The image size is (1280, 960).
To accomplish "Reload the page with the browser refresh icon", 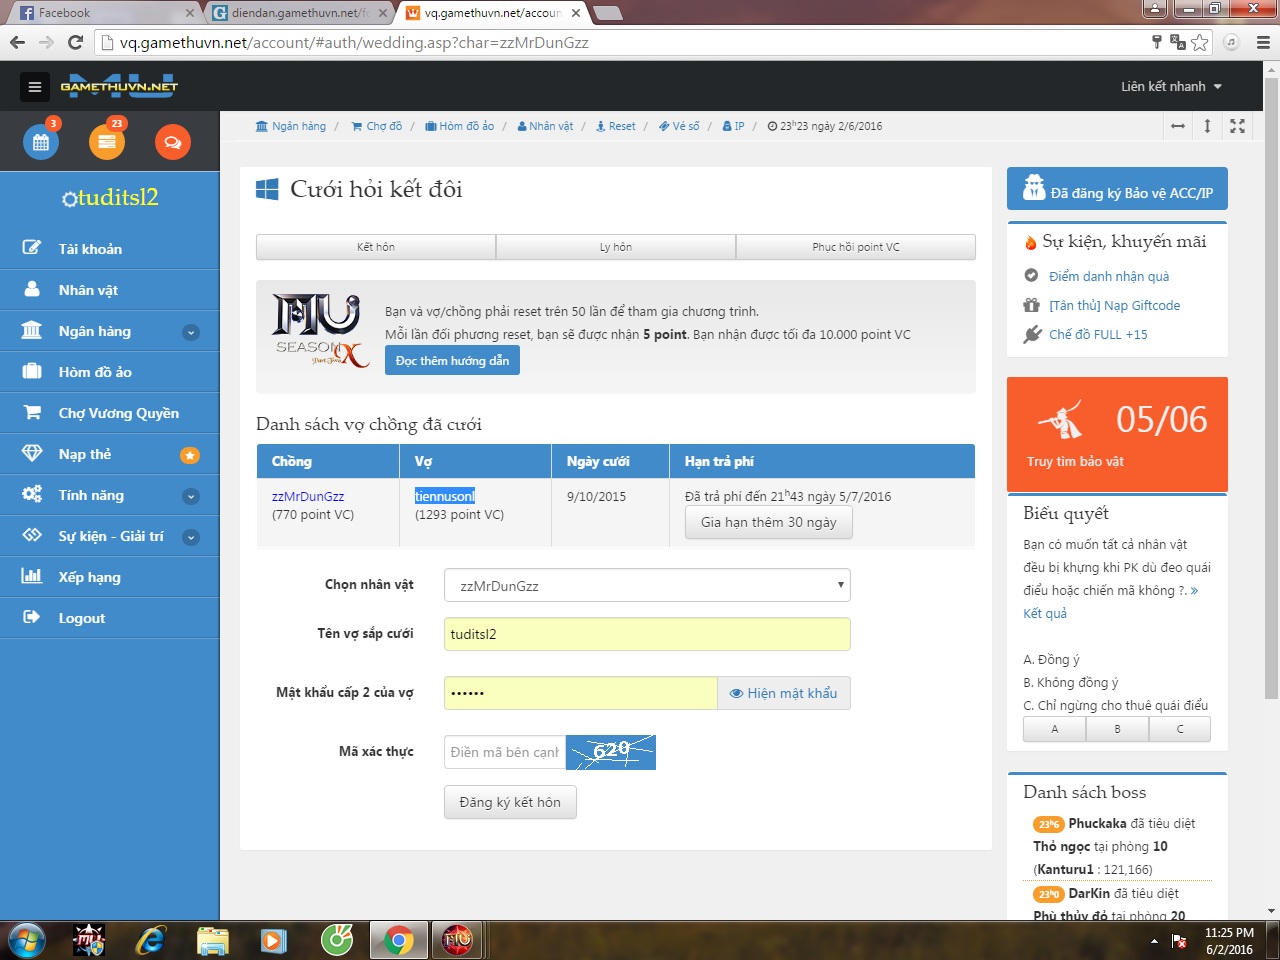I will pyautogui.click(x=75, y=42).
